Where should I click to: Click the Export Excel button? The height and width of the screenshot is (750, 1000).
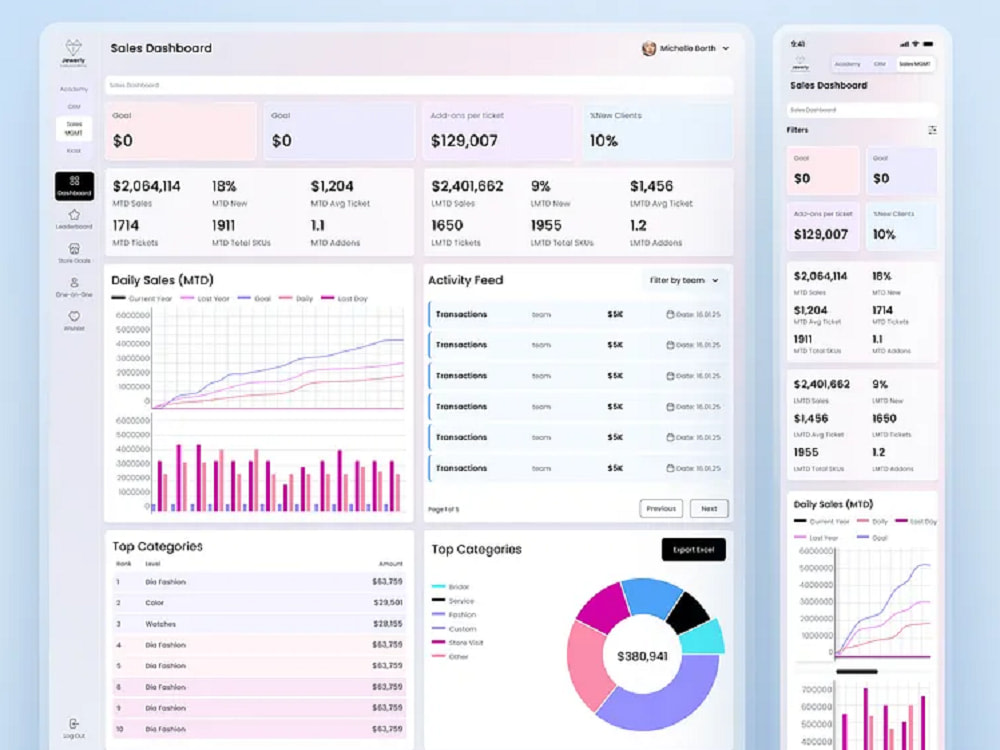[x=693, y=550]
